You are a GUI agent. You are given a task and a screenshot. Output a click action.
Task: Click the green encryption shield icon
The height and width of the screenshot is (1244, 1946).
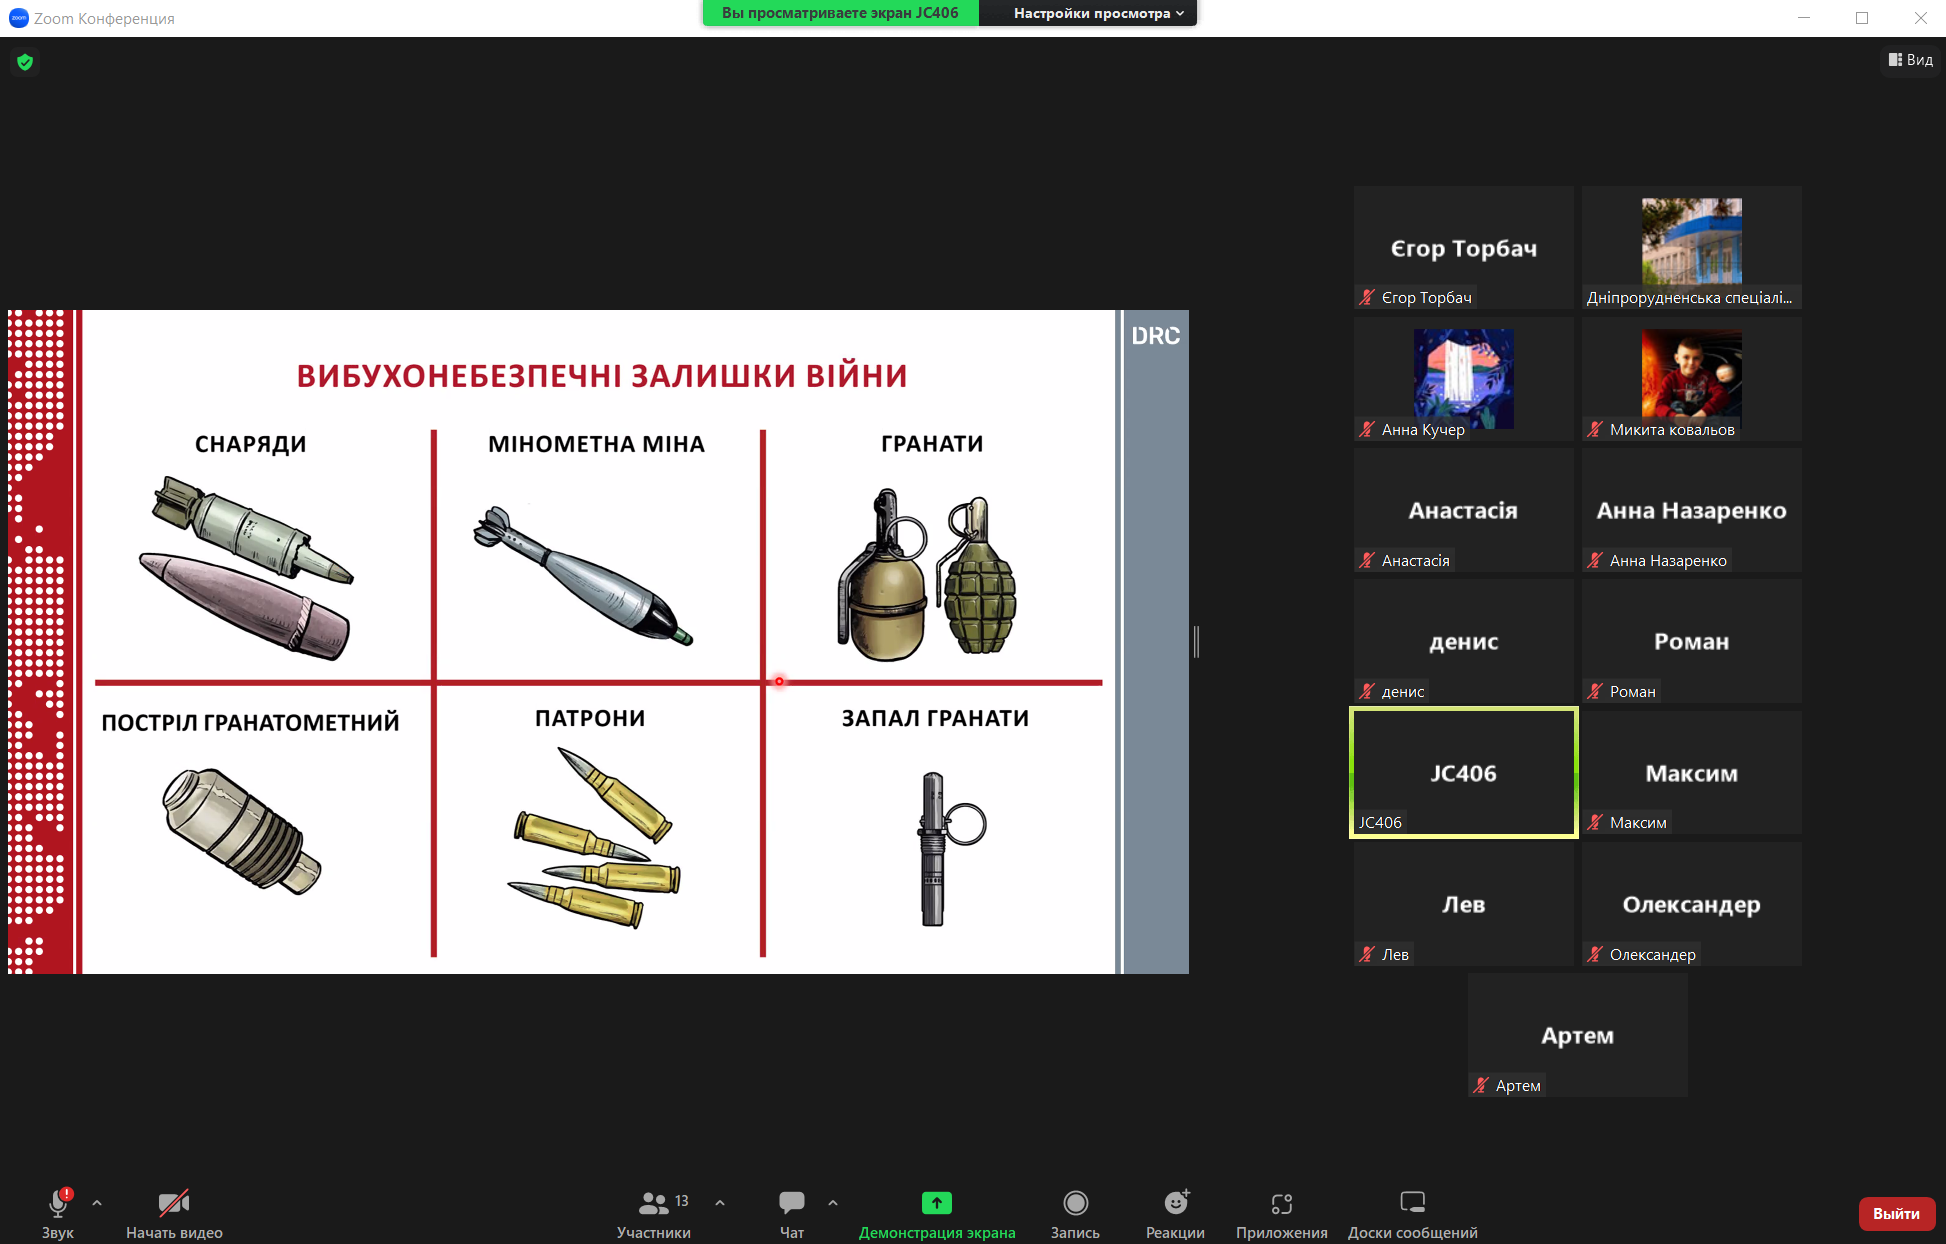coord(25,62)
